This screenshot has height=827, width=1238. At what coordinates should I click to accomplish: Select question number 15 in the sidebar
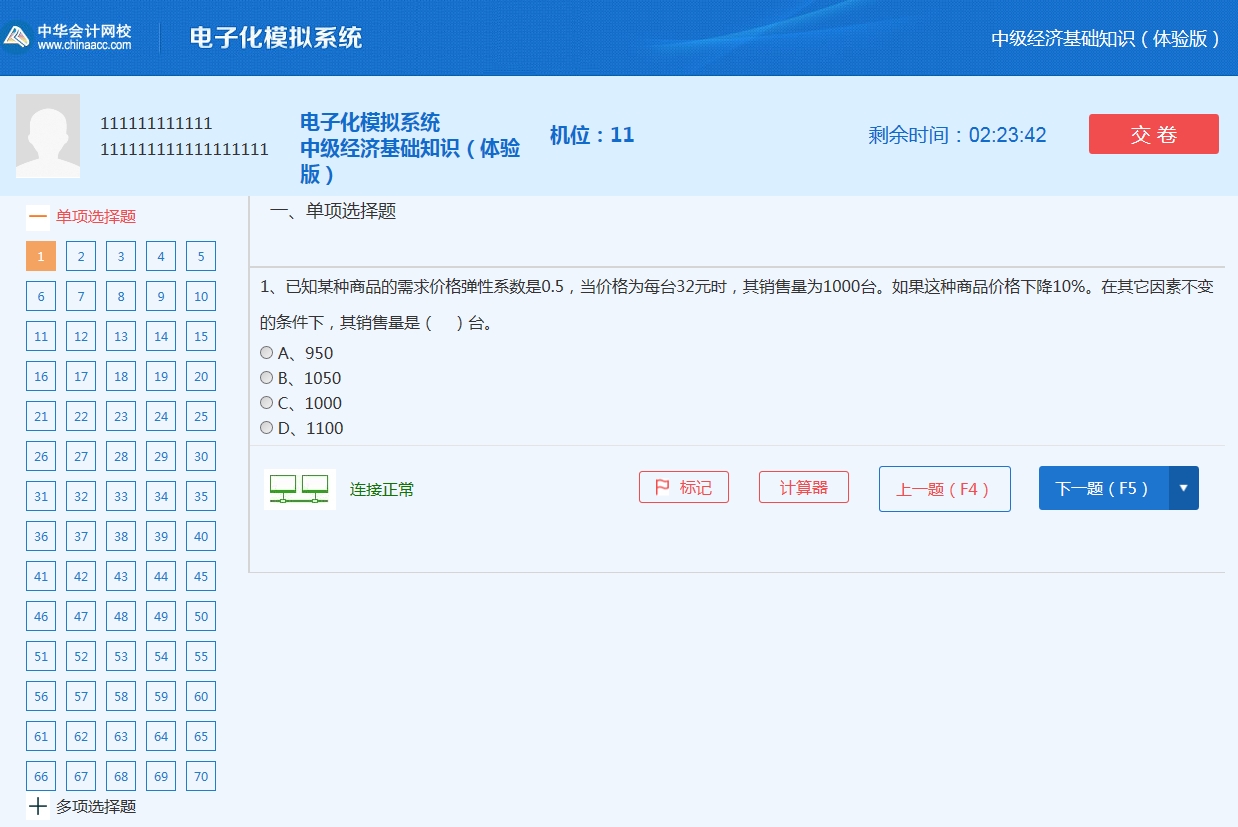pyautogui.click(x=200, y=336)
